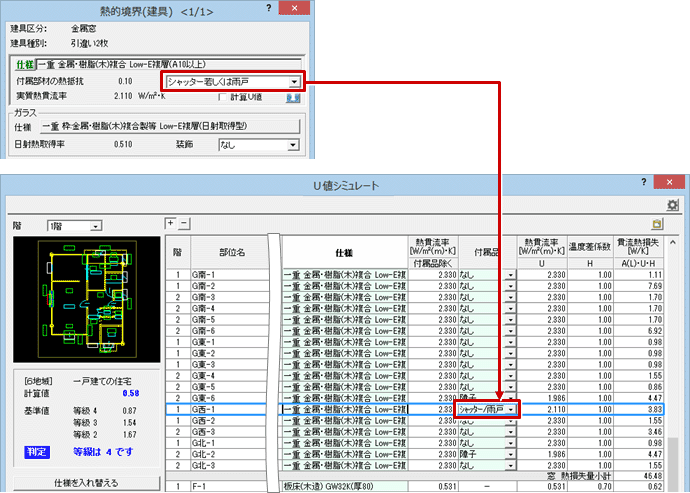Viewport: 690px width, 493px height.
Task: Click the minus (−) collapse button above the table
Action: 184,223
